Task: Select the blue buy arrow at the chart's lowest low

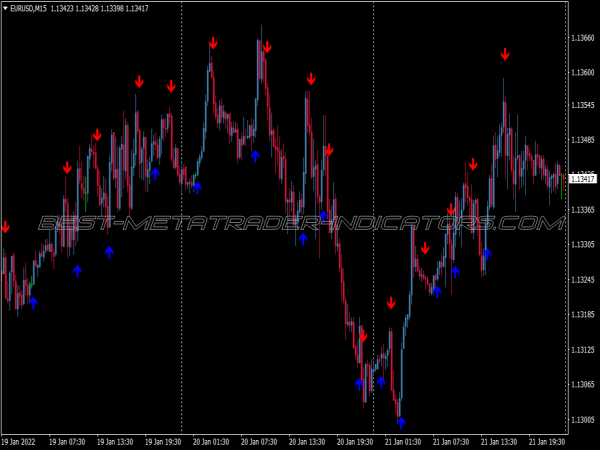Action: point(401,423)
